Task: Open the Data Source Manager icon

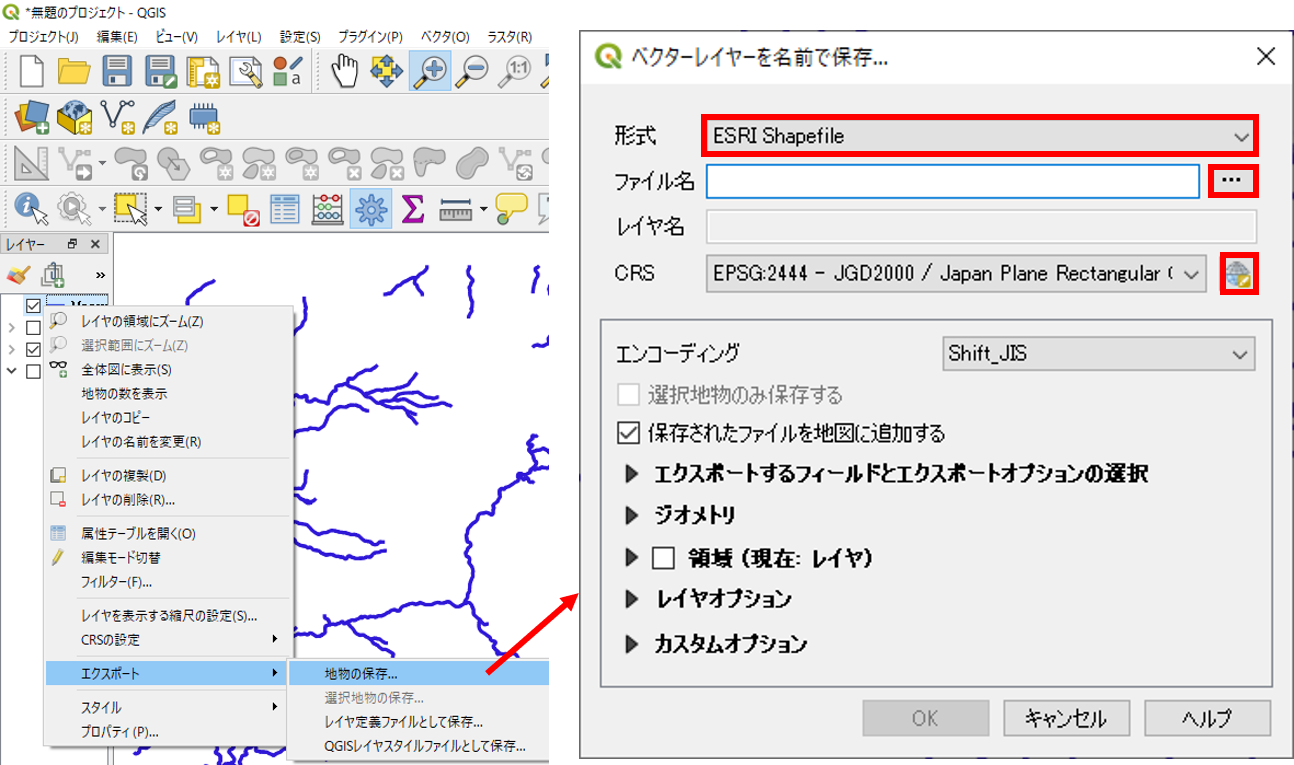Action: pos(33,116)
